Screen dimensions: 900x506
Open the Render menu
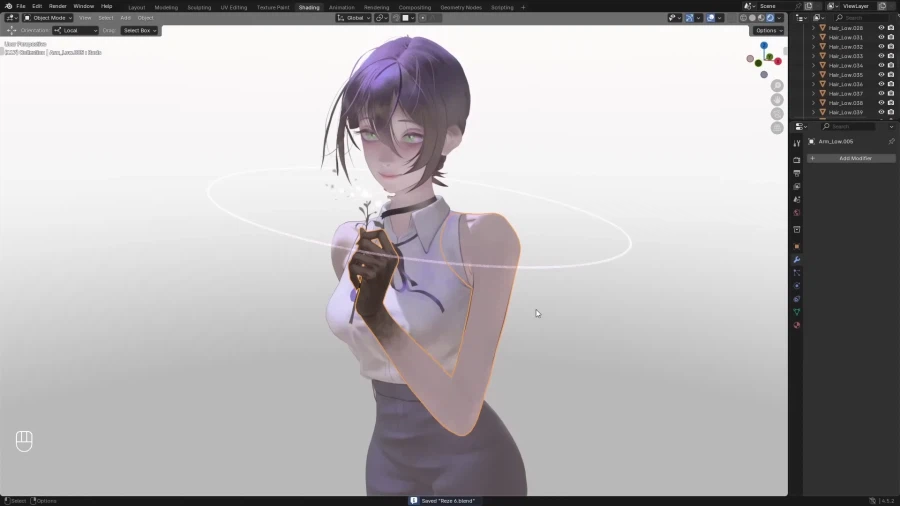coord(57,6)
